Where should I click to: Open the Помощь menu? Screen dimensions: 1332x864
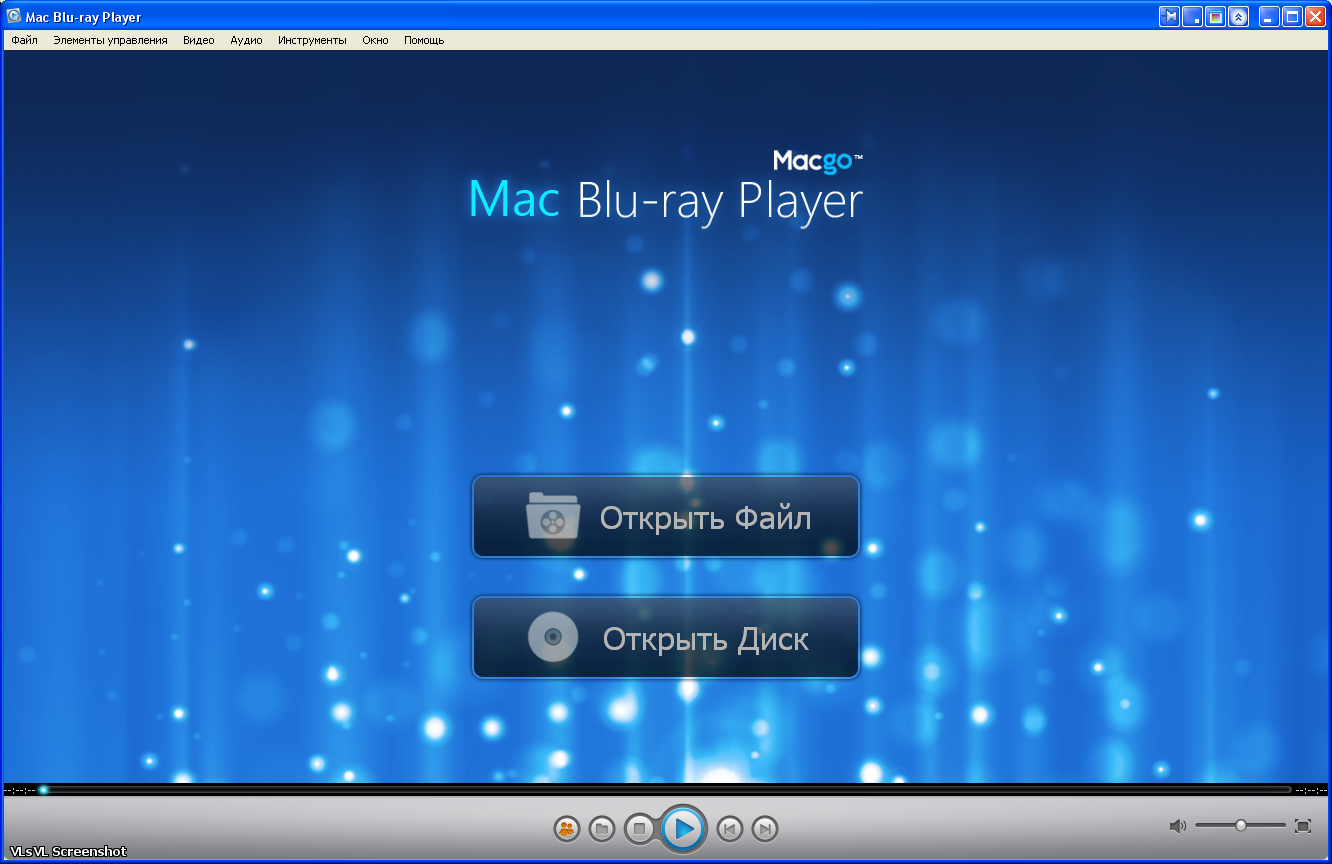(424, 40)
